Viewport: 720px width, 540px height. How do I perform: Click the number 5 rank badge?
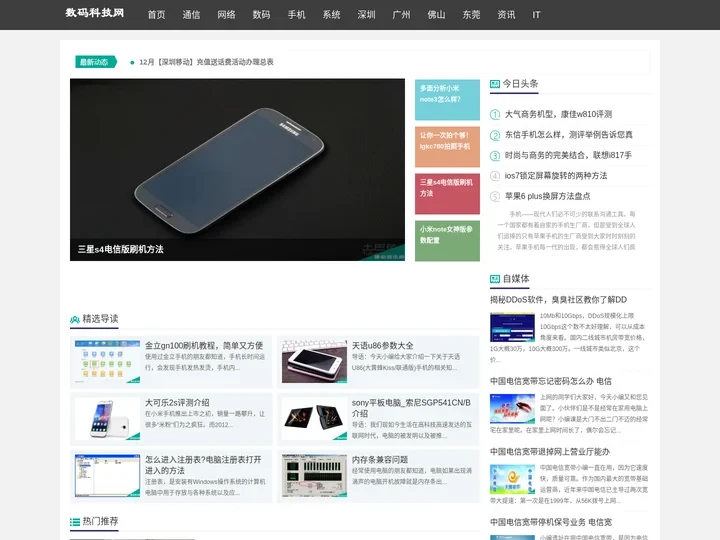(495, 197)
